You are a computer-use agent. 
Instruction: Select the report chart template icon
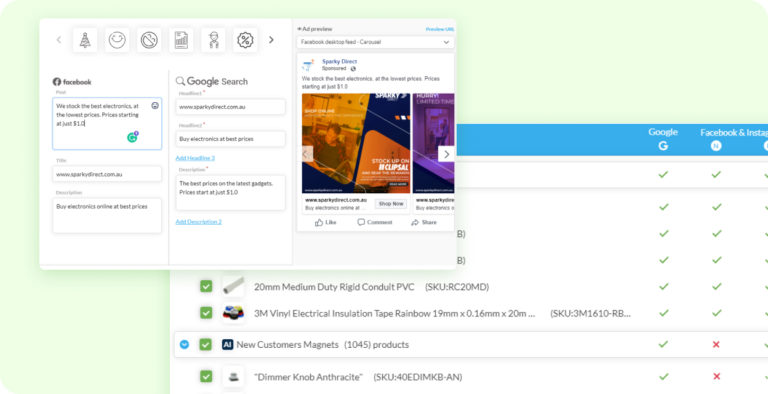click(181, 40)
